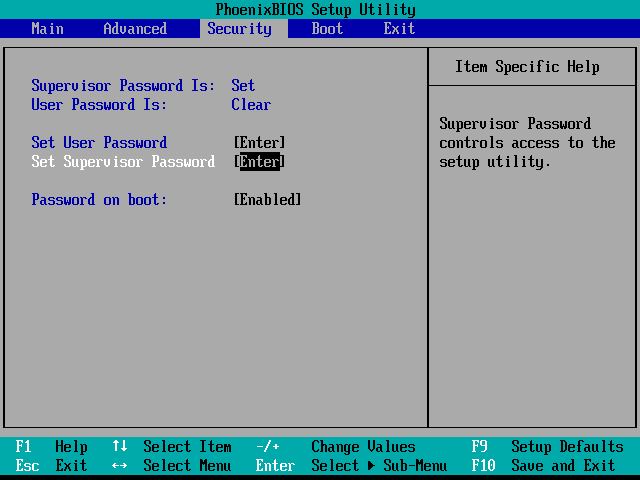Click the F10 Save and Exit legend
This screenshot has height=480, width=640.
click(543, 466)
